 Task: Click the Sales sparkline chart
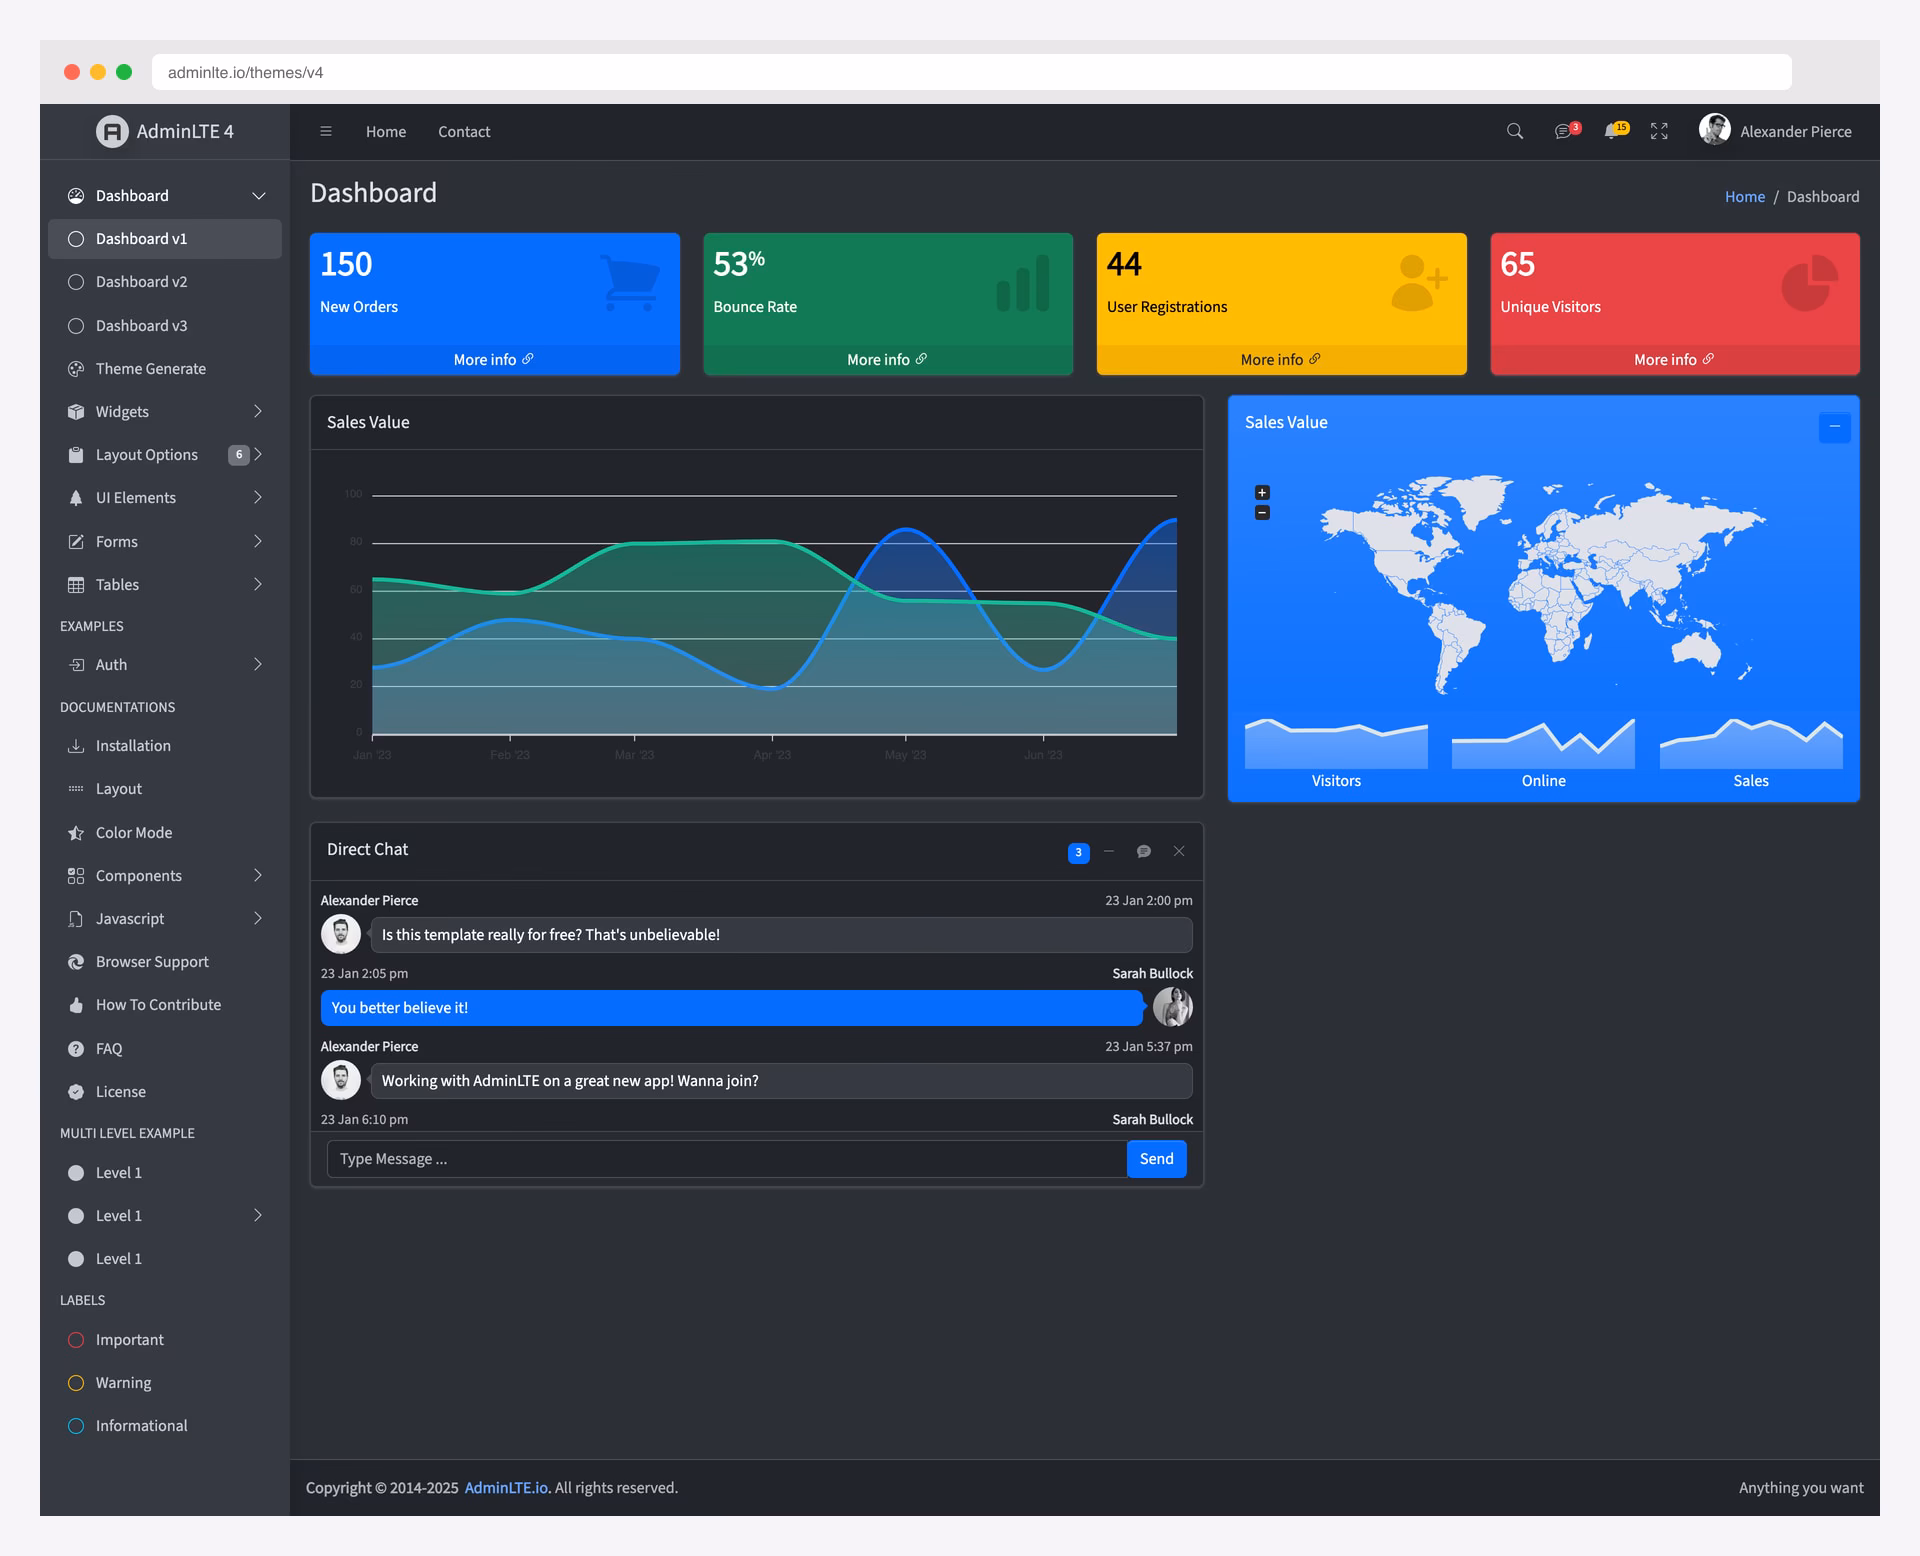coord(1751,743)
